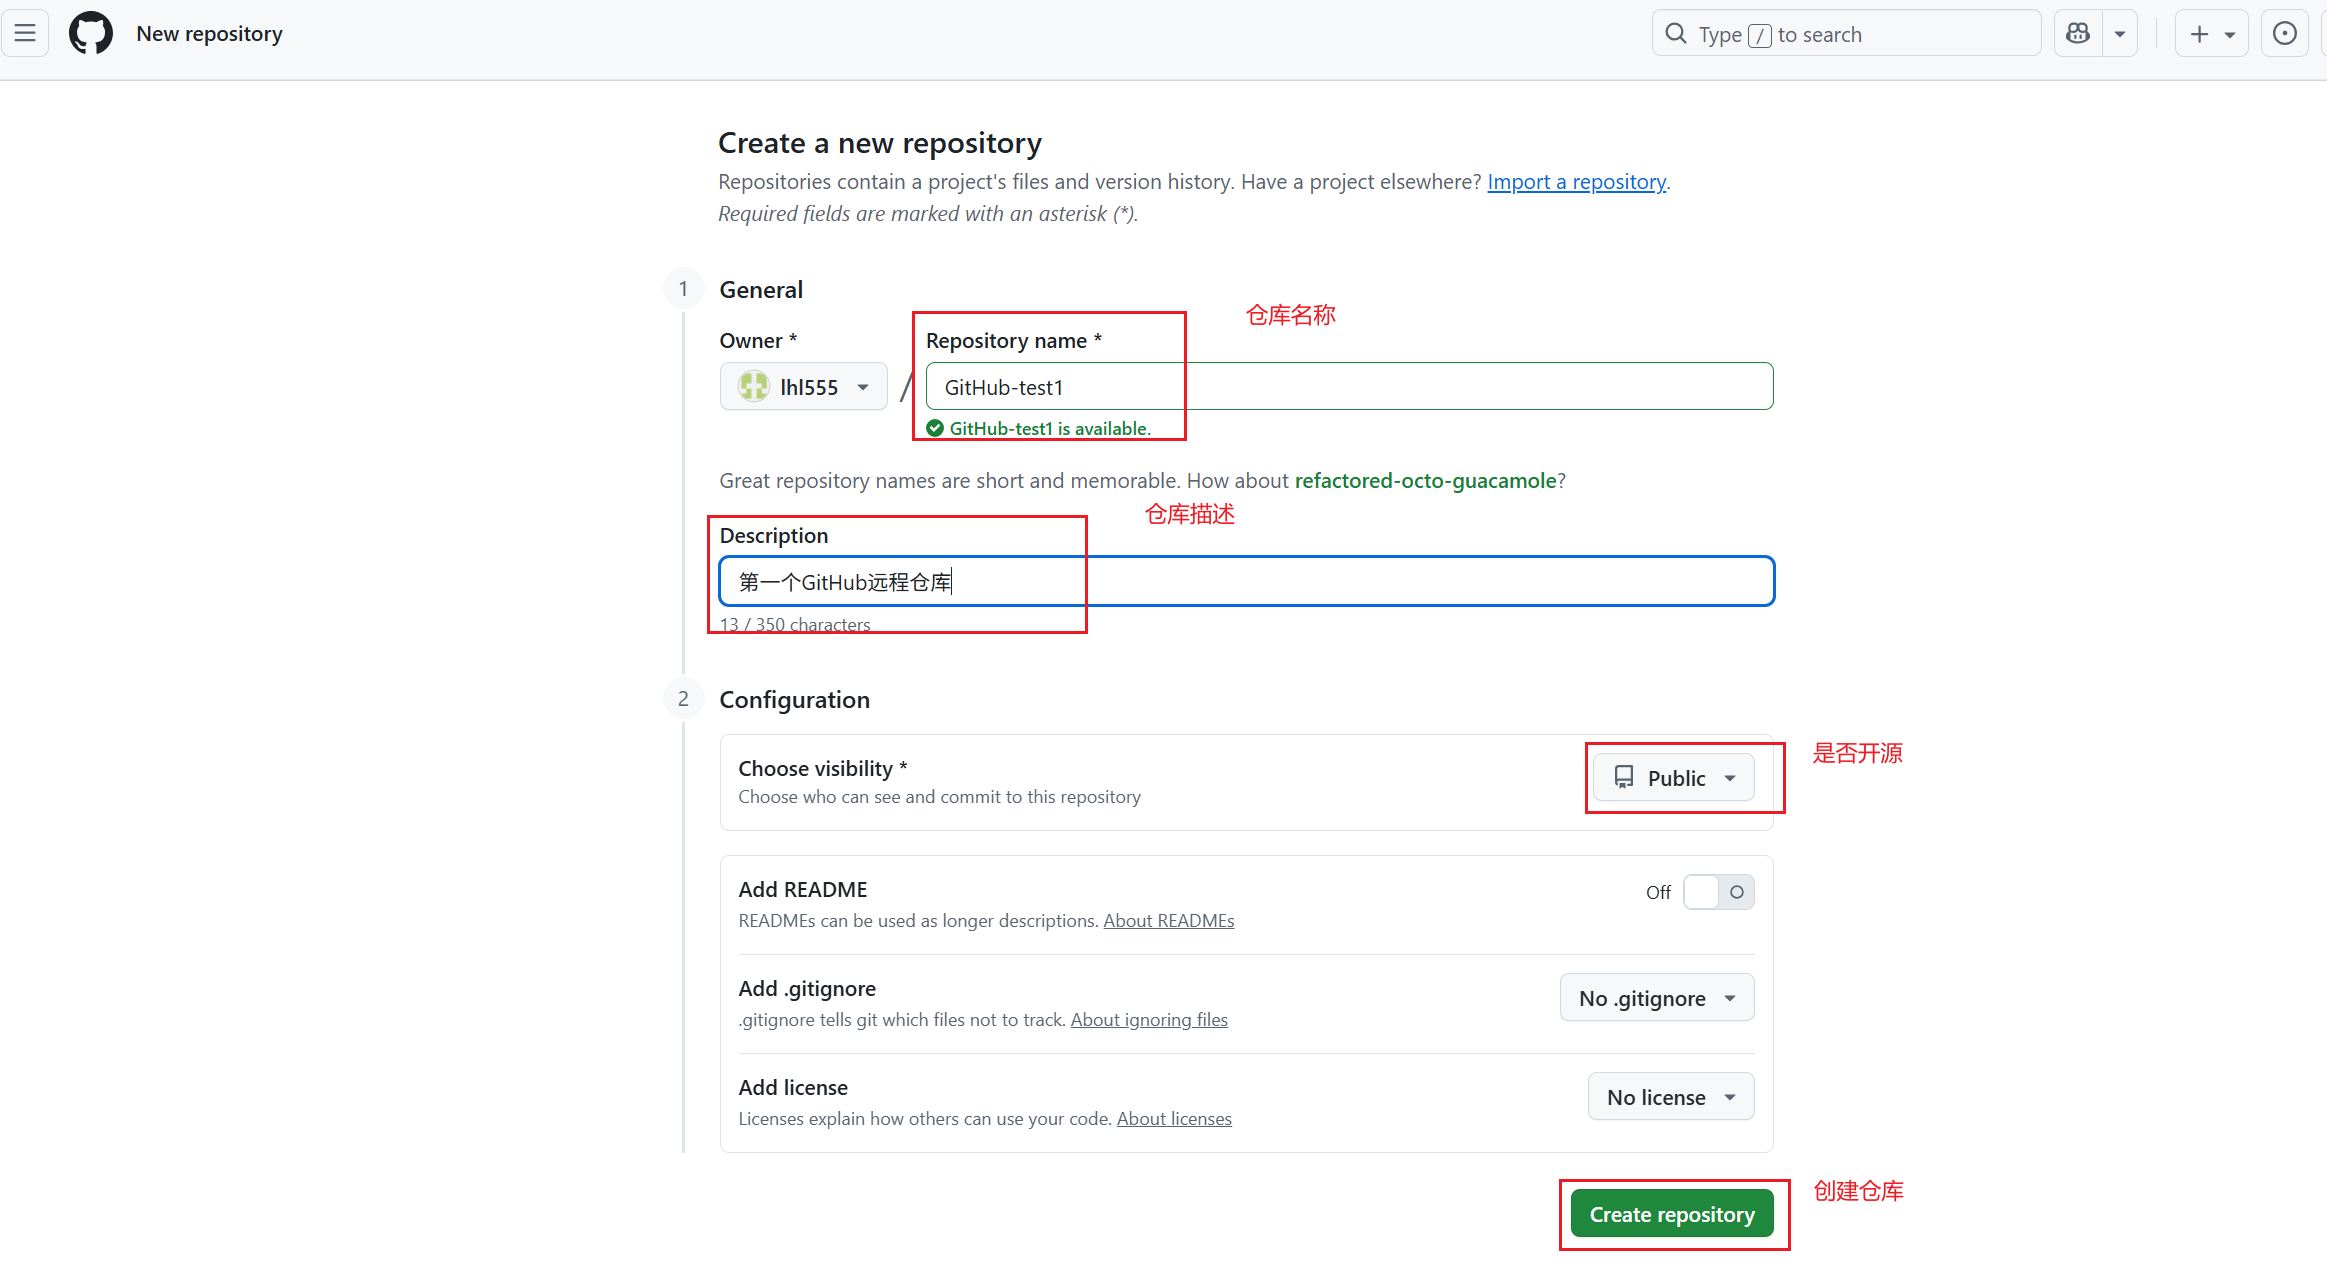Open the Owner lhl555 dropdown
Viewport: 2327px width, 1278px height.
coord(804,387)
